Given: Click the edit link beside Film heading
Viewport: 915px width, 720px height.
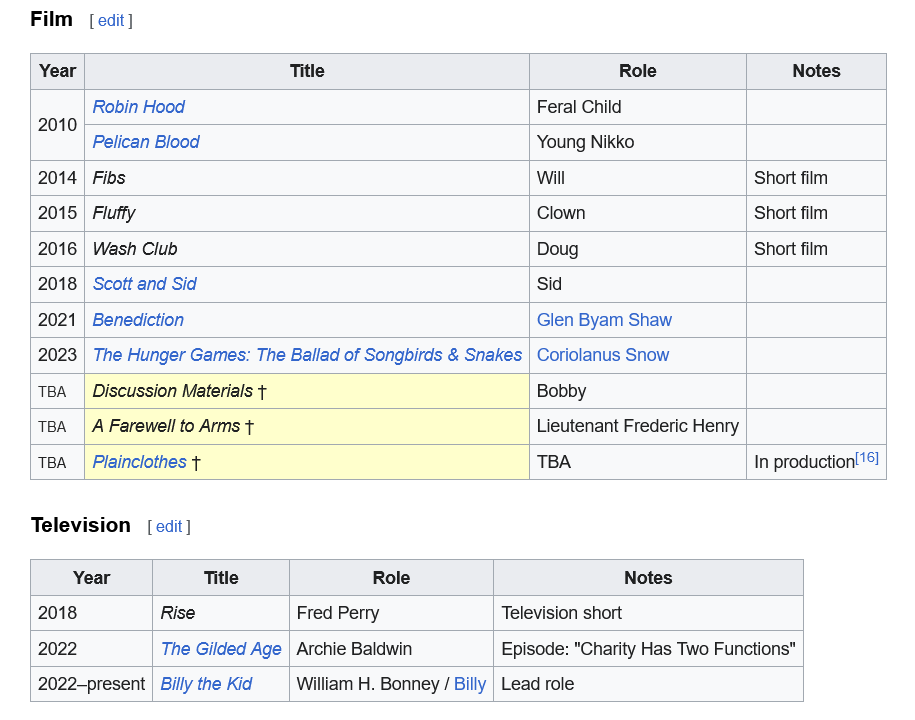Looking at the screenshot, I should click(x=110, y=21).
